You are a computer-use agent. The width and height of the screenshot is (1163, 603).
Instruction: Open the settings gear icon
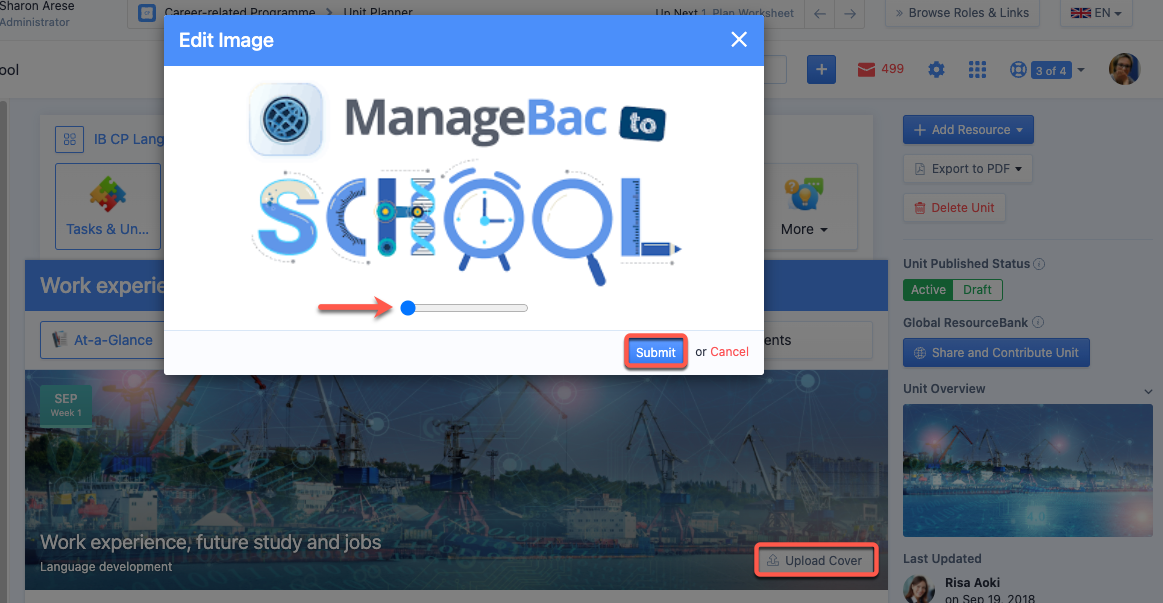[x=936, y=70]
